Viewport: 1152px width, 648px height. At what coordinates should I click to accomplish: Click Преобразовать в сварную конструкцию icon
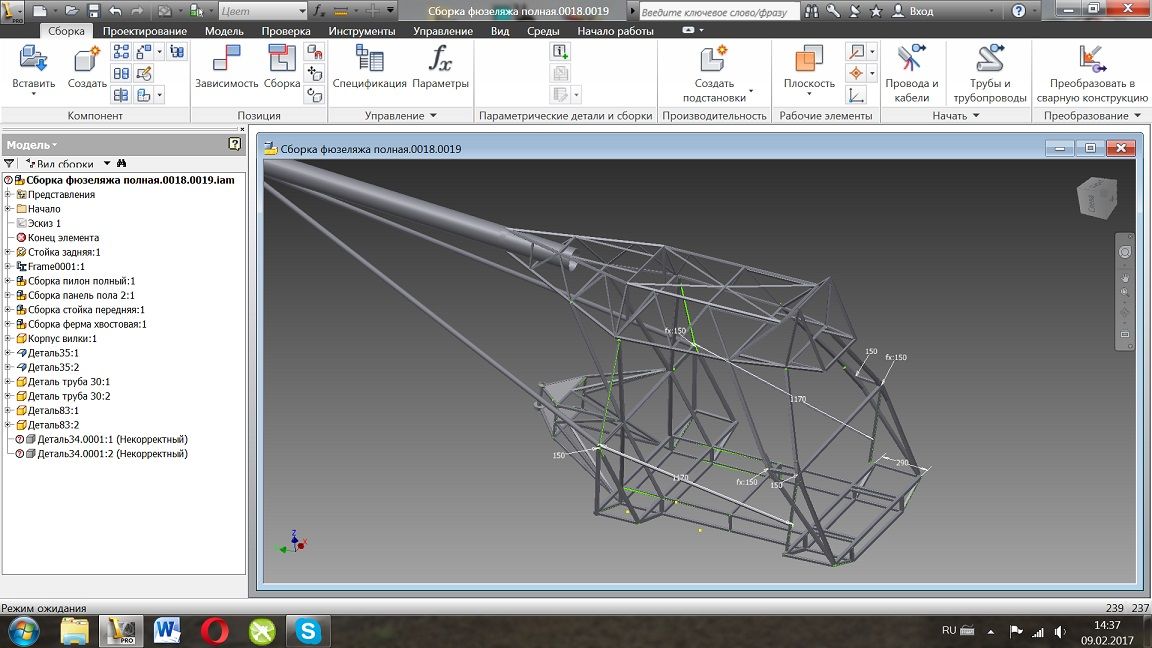click(1091, 62)
